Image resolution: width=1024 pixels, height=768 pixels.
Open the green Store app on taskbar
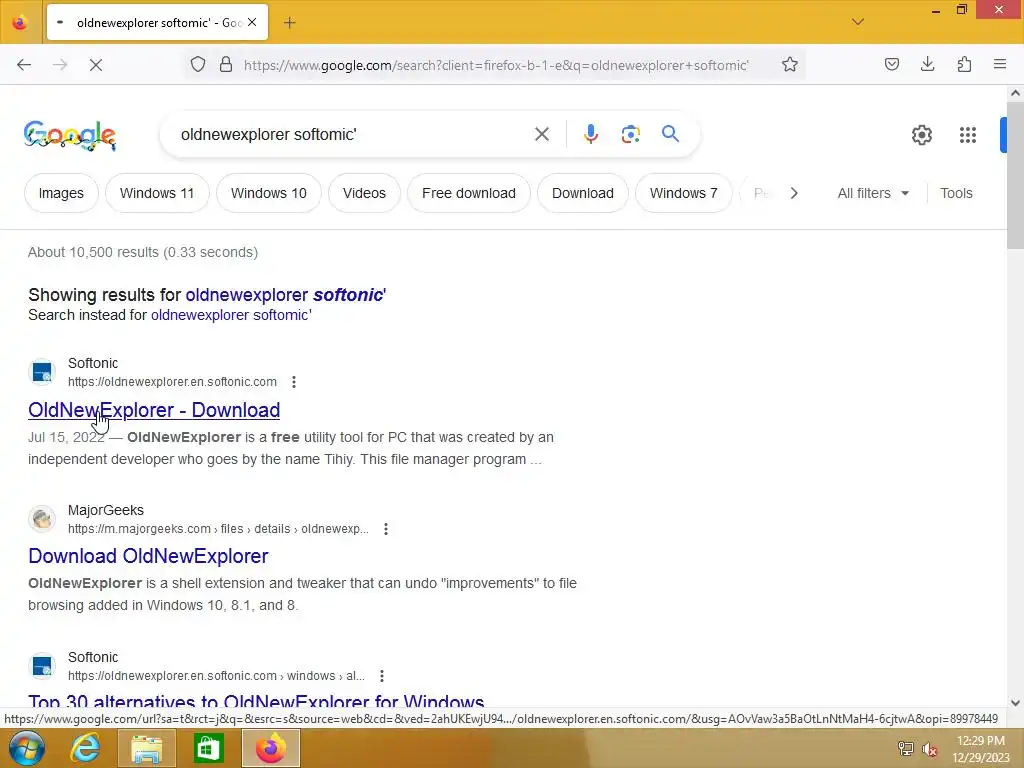[x=208, y=748]
